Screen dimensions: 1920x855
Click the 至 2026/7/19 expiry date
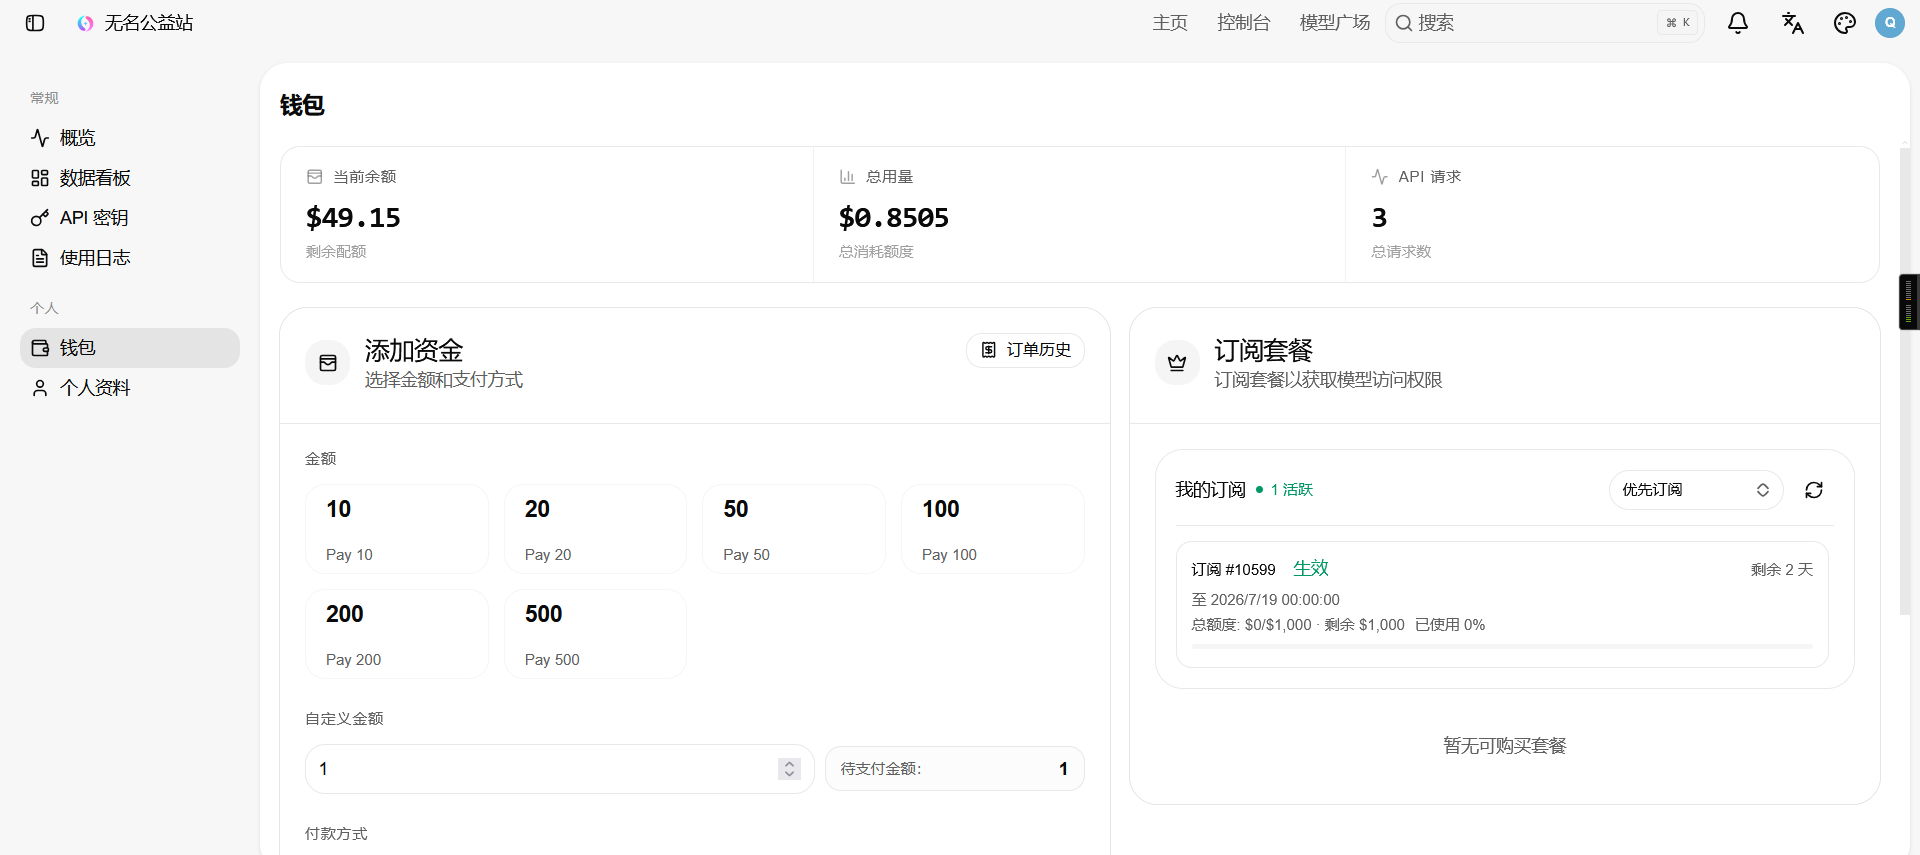tap(1266, 600)
